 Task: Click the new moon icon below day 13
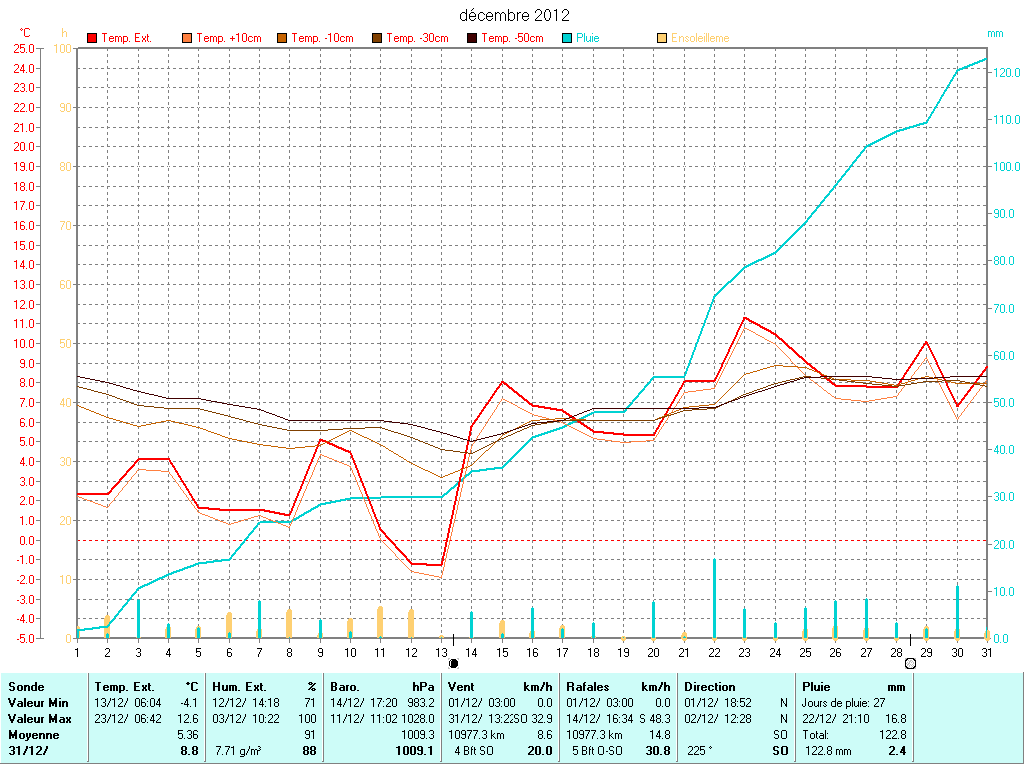[453, 662]
